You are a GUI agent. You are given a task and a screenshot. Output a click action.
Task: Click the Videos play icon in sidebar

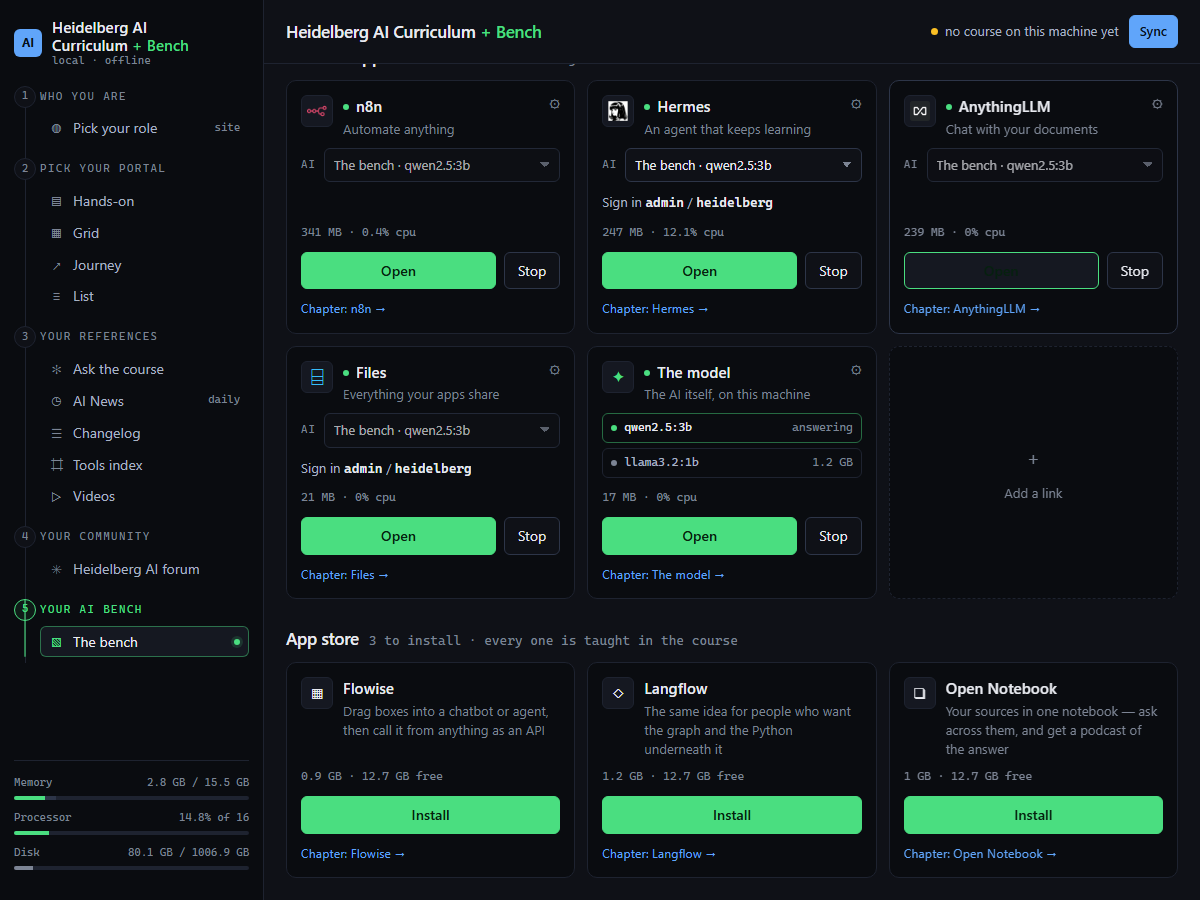pyautogui.click(x=56, y=496)
